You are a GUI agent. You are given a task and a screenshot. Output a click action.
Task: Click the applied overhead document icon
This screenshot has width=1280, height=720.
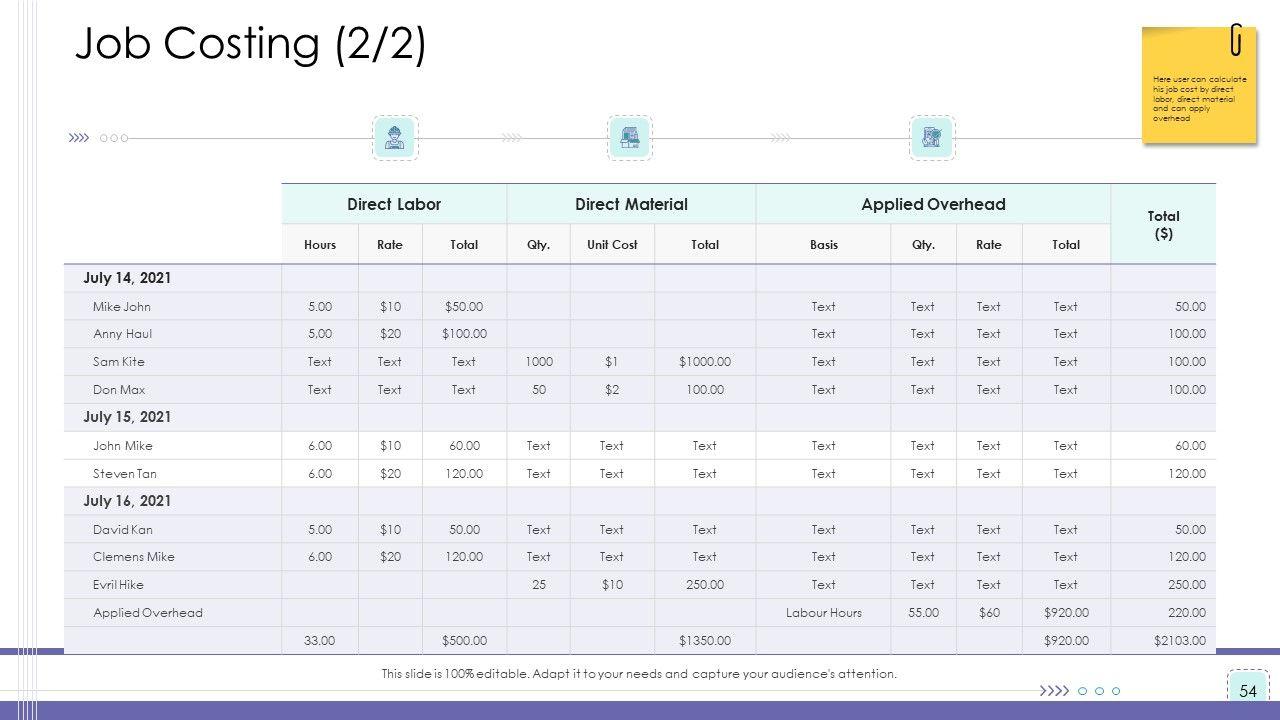[932, 138]
